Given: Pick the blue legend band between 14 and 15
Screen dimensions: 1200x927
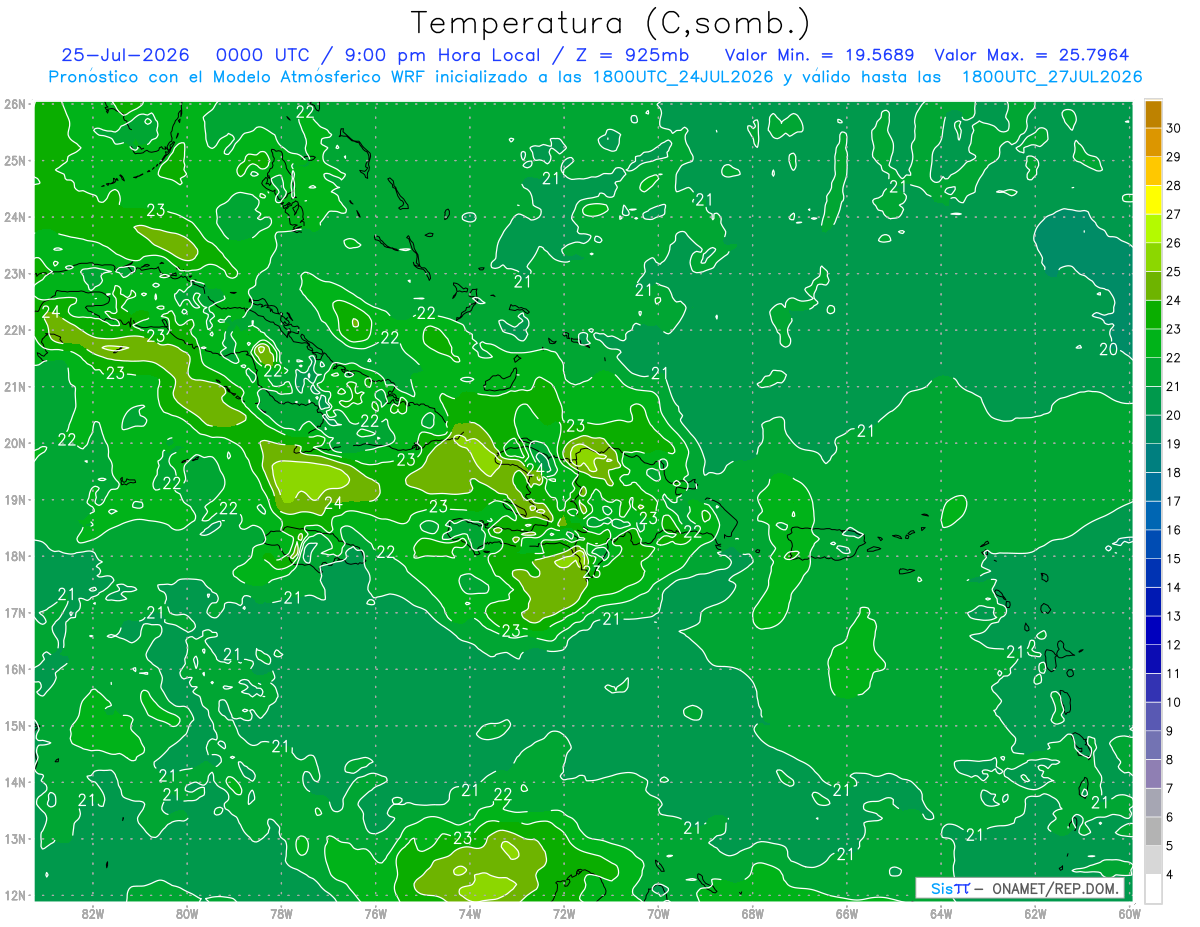Looking at the screenshot, I should pyautogui.click(x=1153, y=573).
